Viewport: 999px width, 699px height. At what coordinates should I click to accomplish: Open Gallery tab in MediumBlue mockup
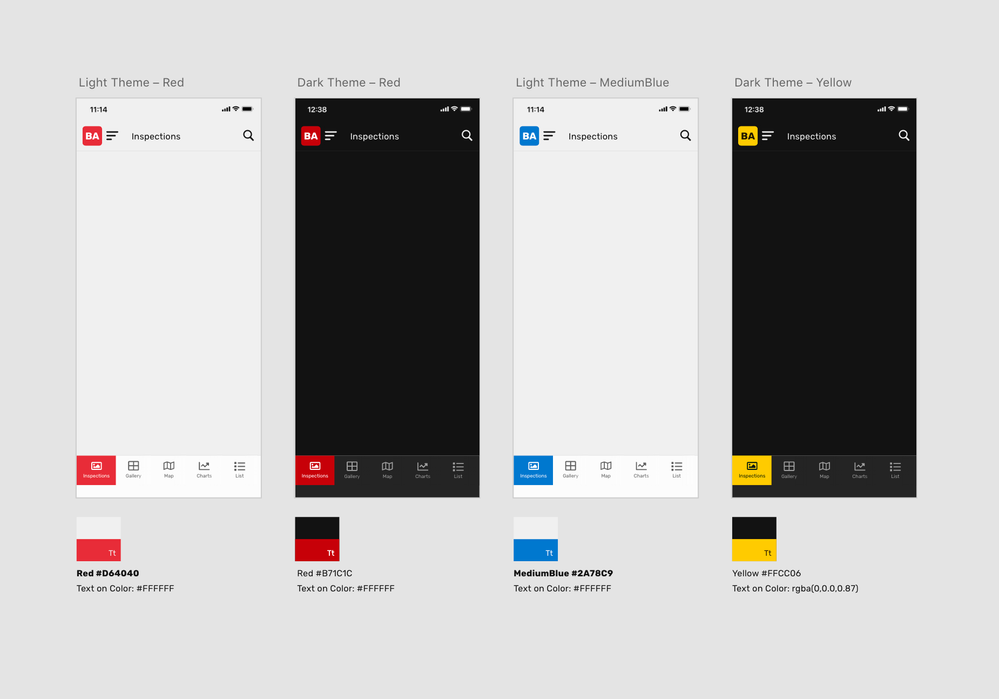point(570,470)
